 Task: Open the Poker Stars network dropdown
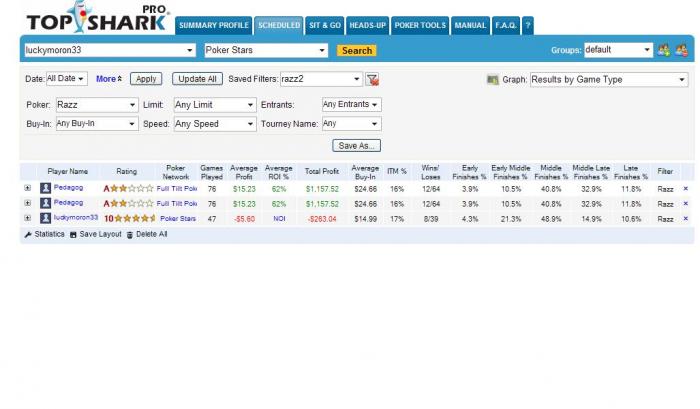click(266, 50)
